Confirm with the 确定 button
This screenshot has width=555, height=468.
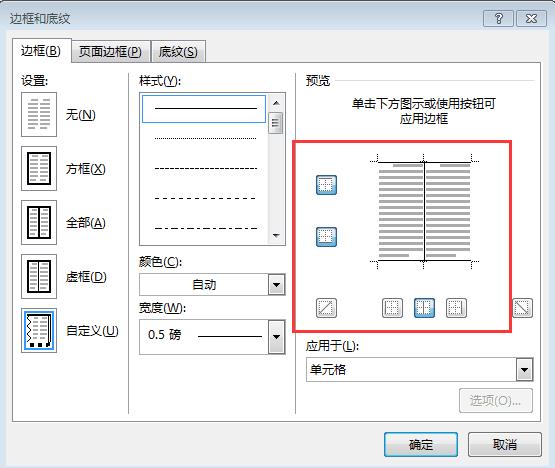[x=421, y=444]
